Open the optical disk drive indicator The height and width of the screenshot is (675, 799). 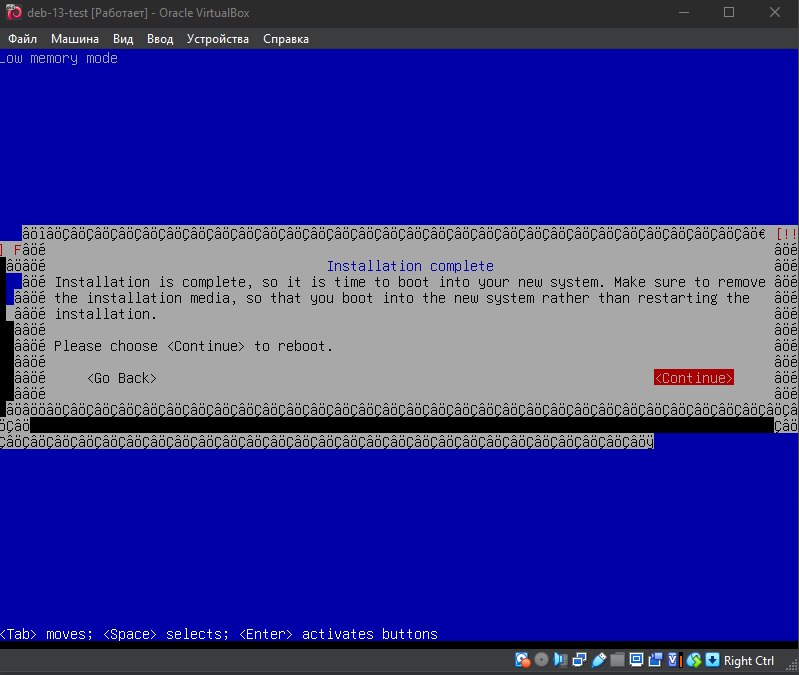point(541,660)
